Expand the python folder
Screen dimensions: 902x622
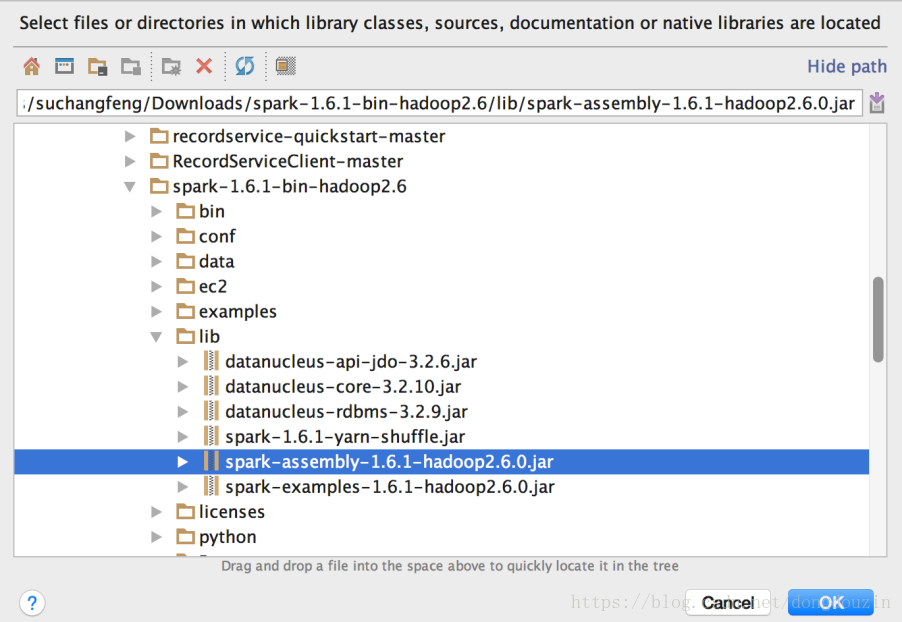click(156, 537)
